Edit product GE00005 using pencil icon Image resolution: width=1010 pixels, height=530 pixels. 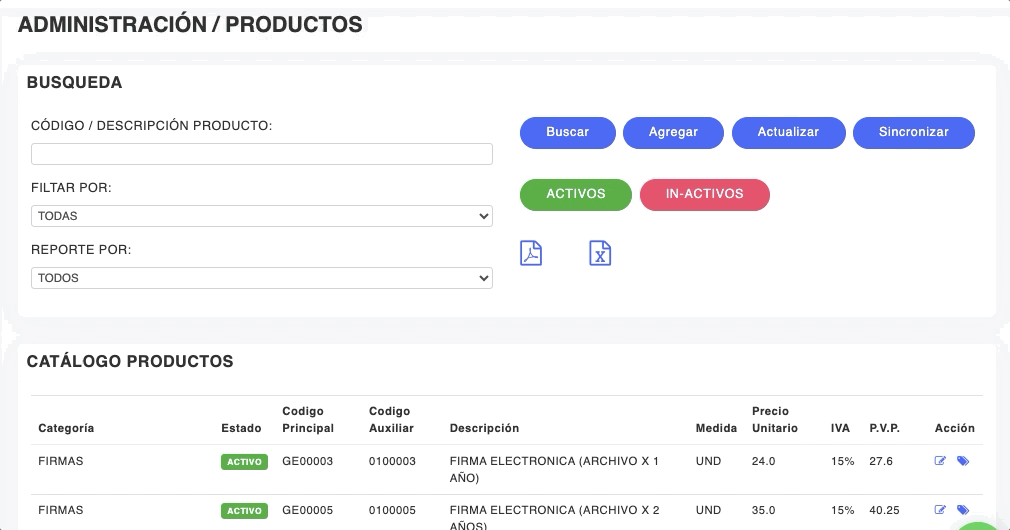[940, 510]
